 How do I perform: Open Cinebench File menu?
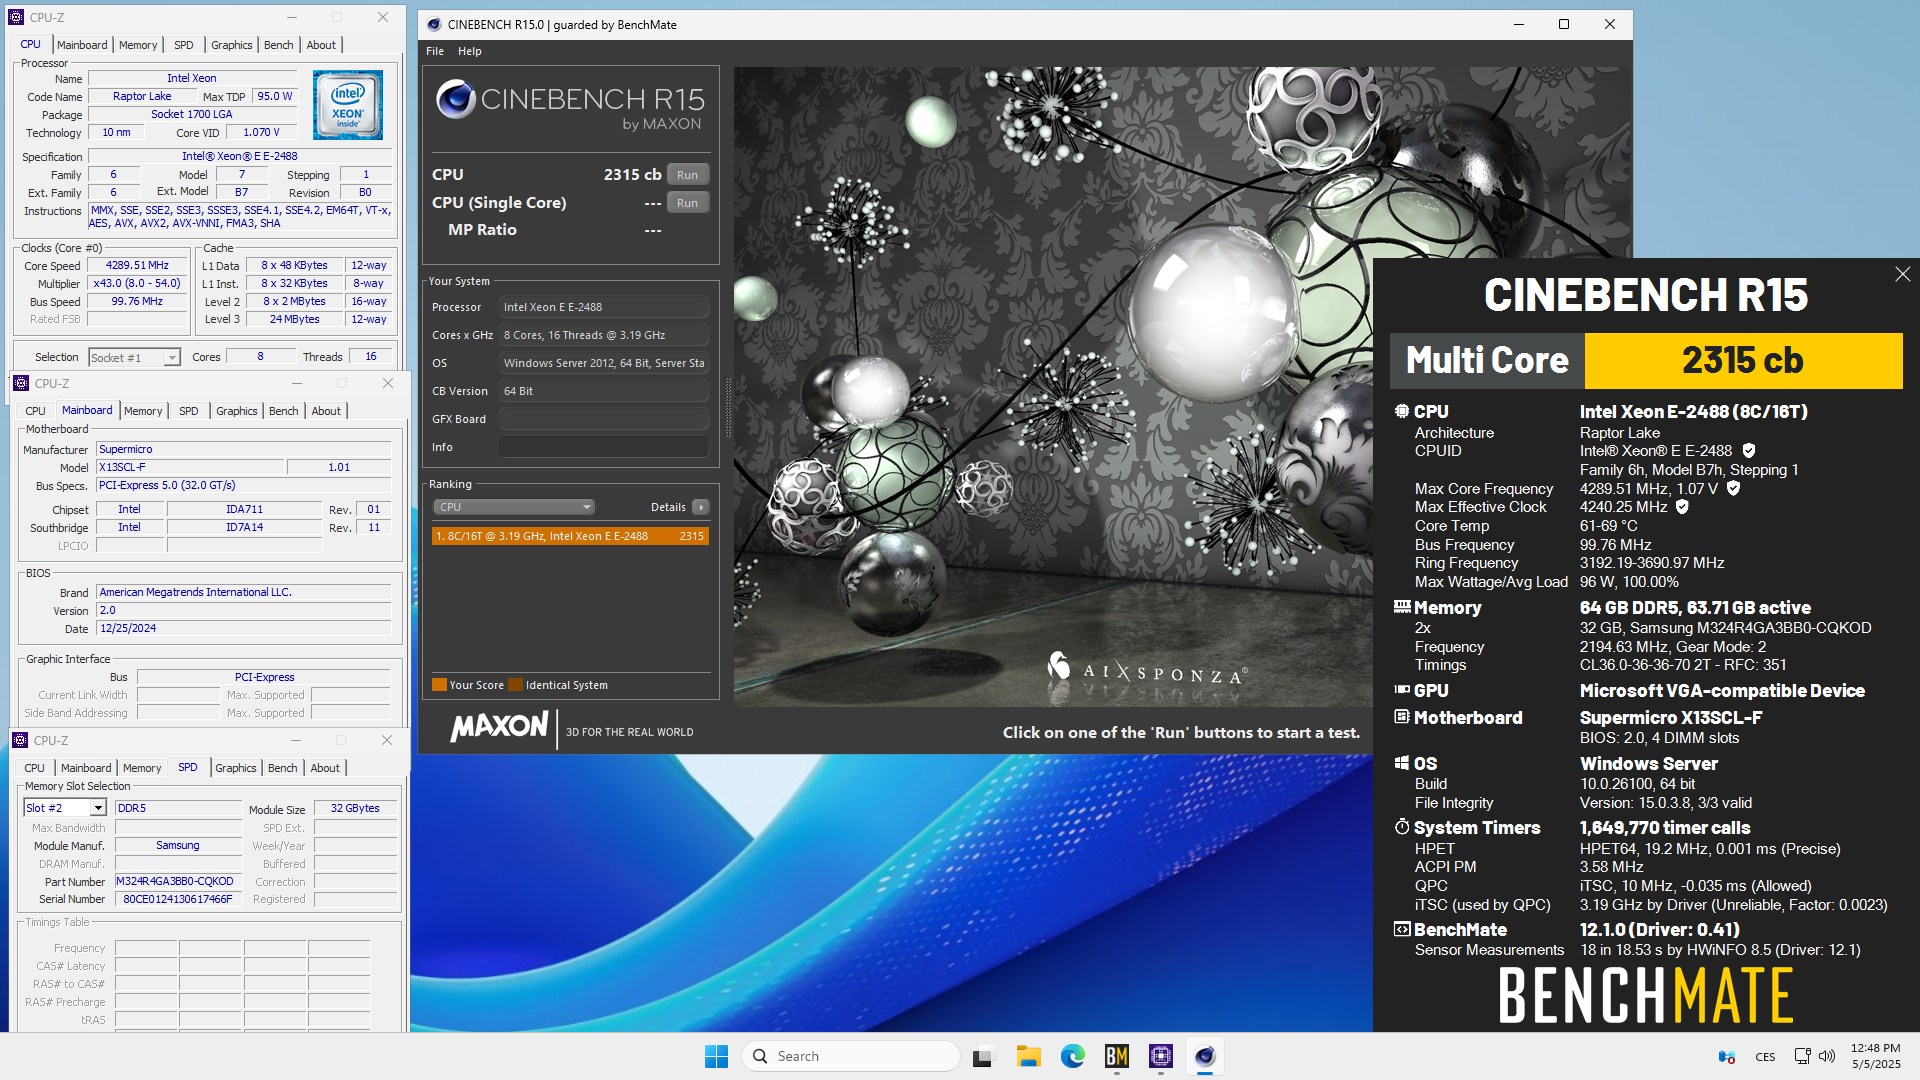tap(435, 51)
